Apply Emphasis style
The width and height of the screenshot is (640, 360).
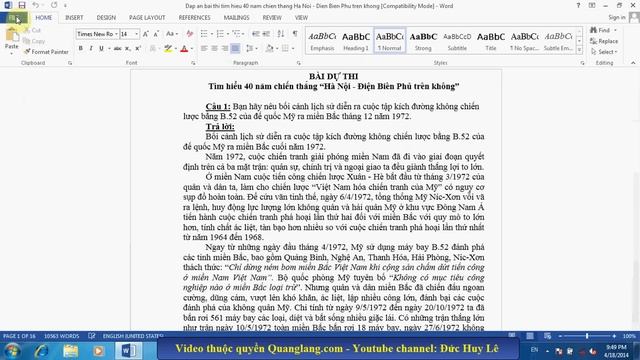click(x=322, y=41)
